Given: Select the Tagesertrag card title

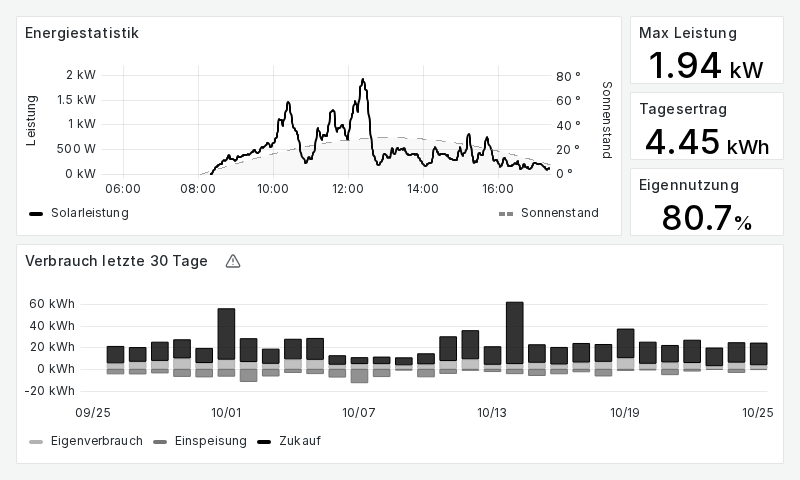Looking at the screenshot, I should 682,109.
